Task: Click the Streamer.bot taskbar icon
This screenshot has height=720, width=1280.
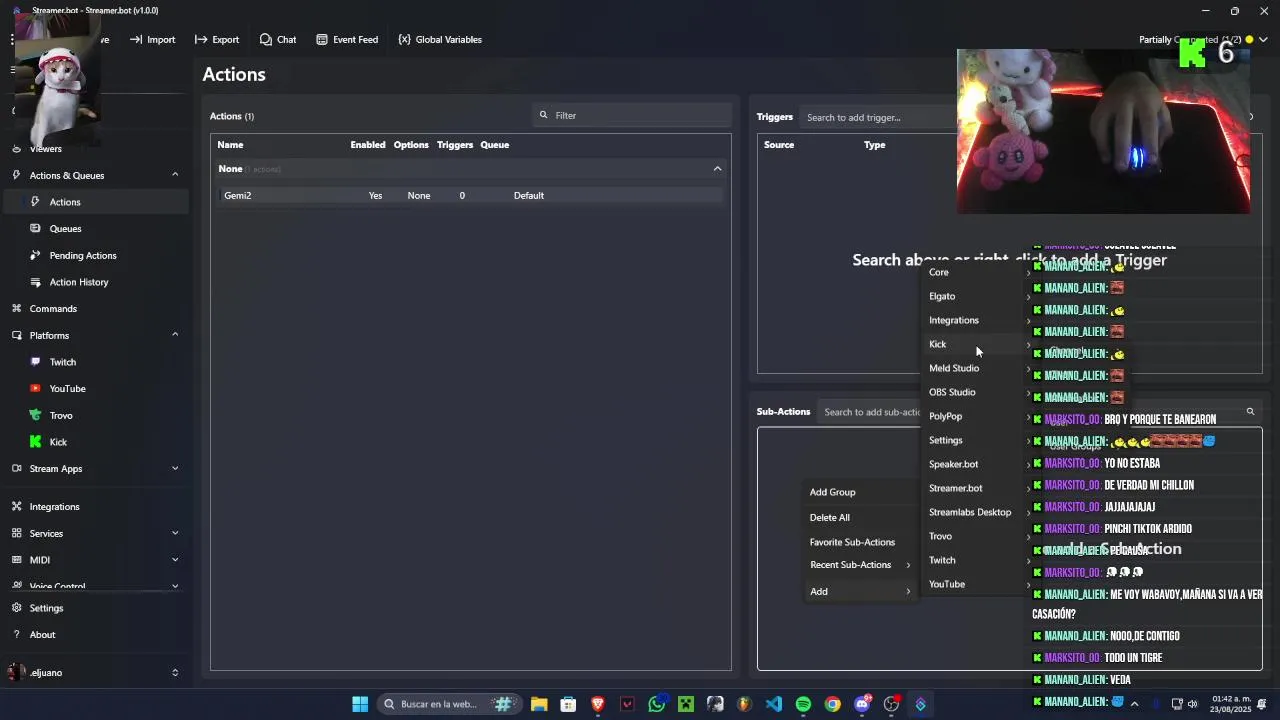Action: [920, 704]
